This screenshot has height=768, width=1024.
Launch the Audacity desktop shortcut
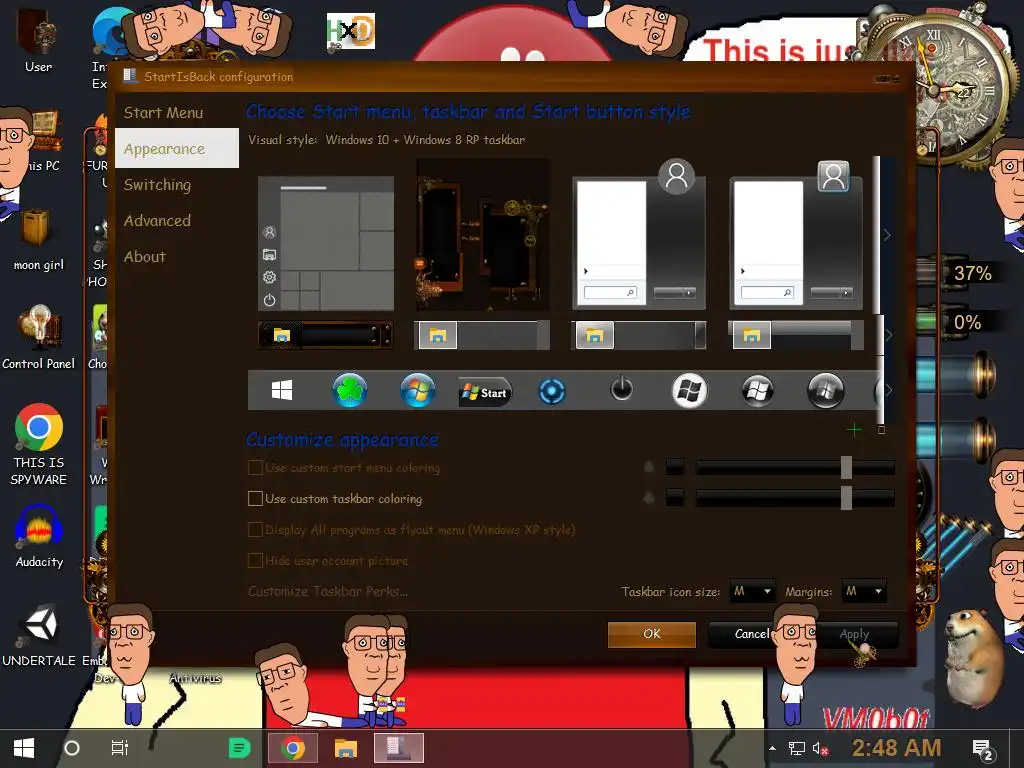pyautogui.click(x=39, y=537)
